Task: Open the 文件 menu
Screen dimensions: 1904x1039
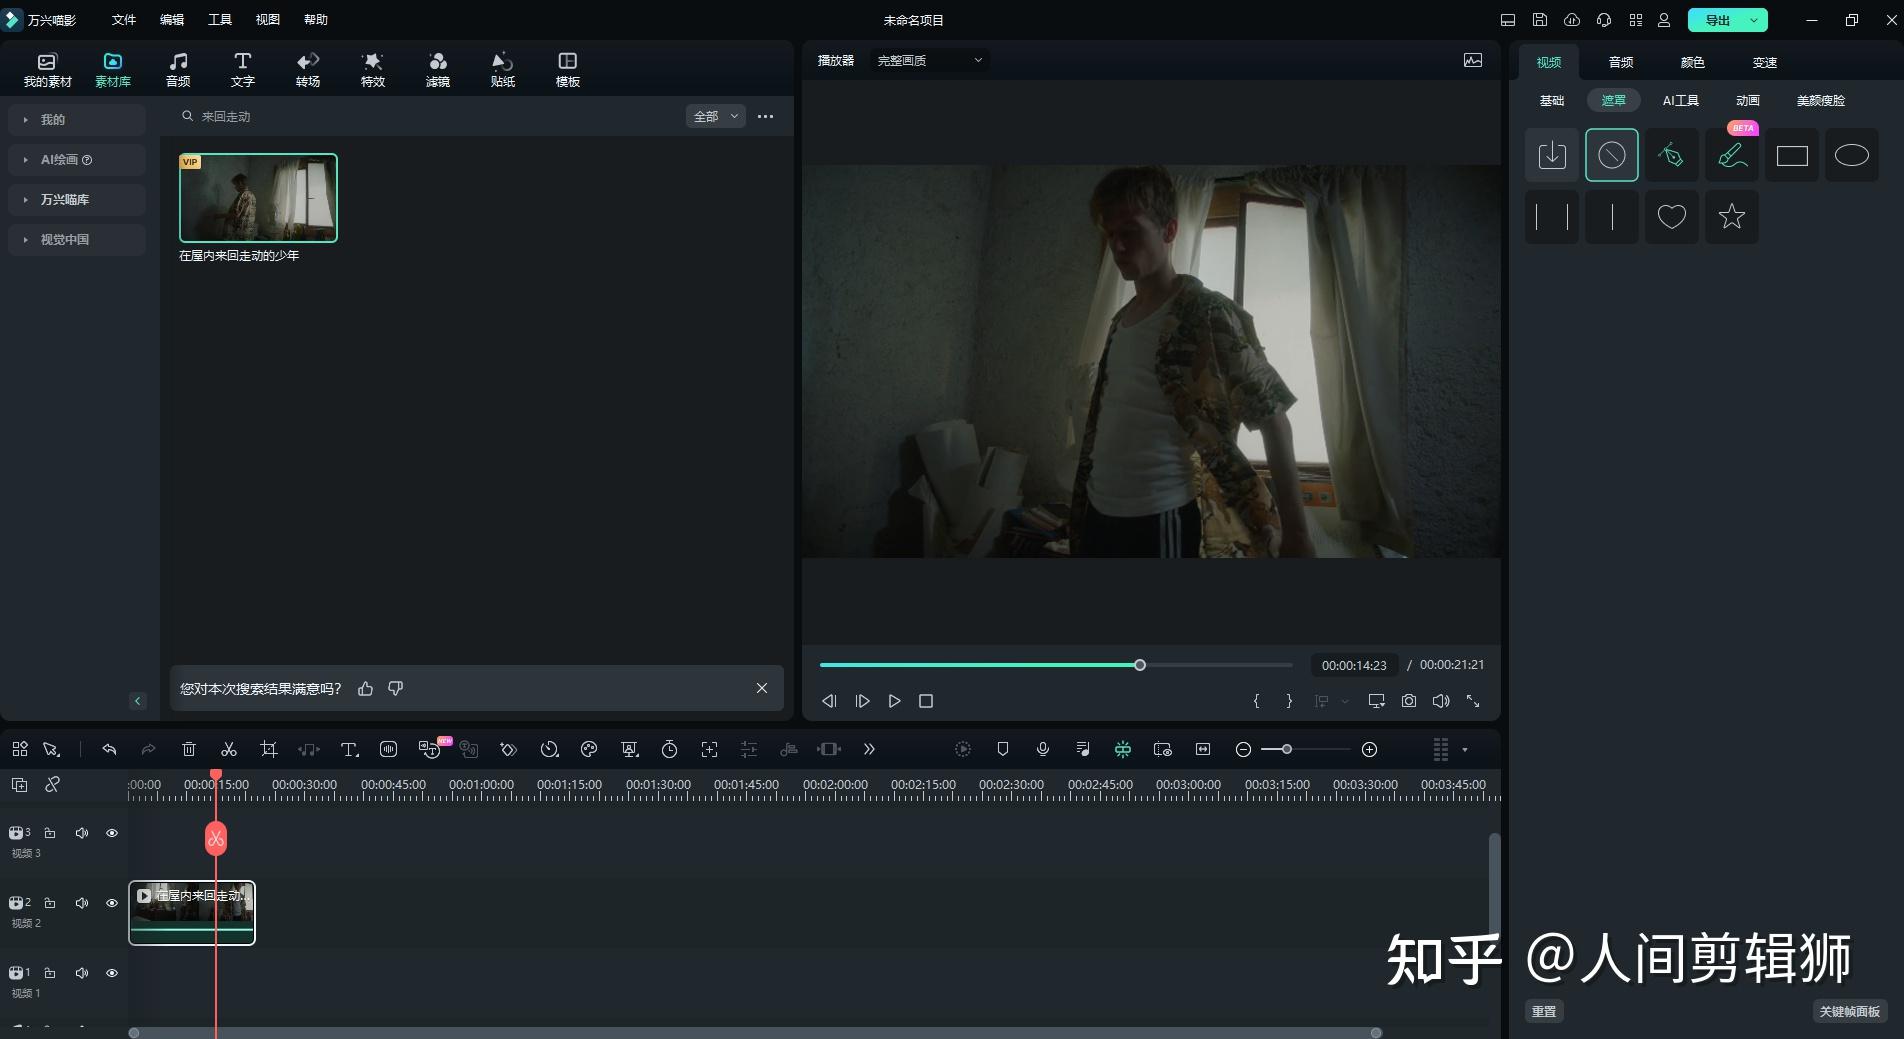Action: click(124, 20)
